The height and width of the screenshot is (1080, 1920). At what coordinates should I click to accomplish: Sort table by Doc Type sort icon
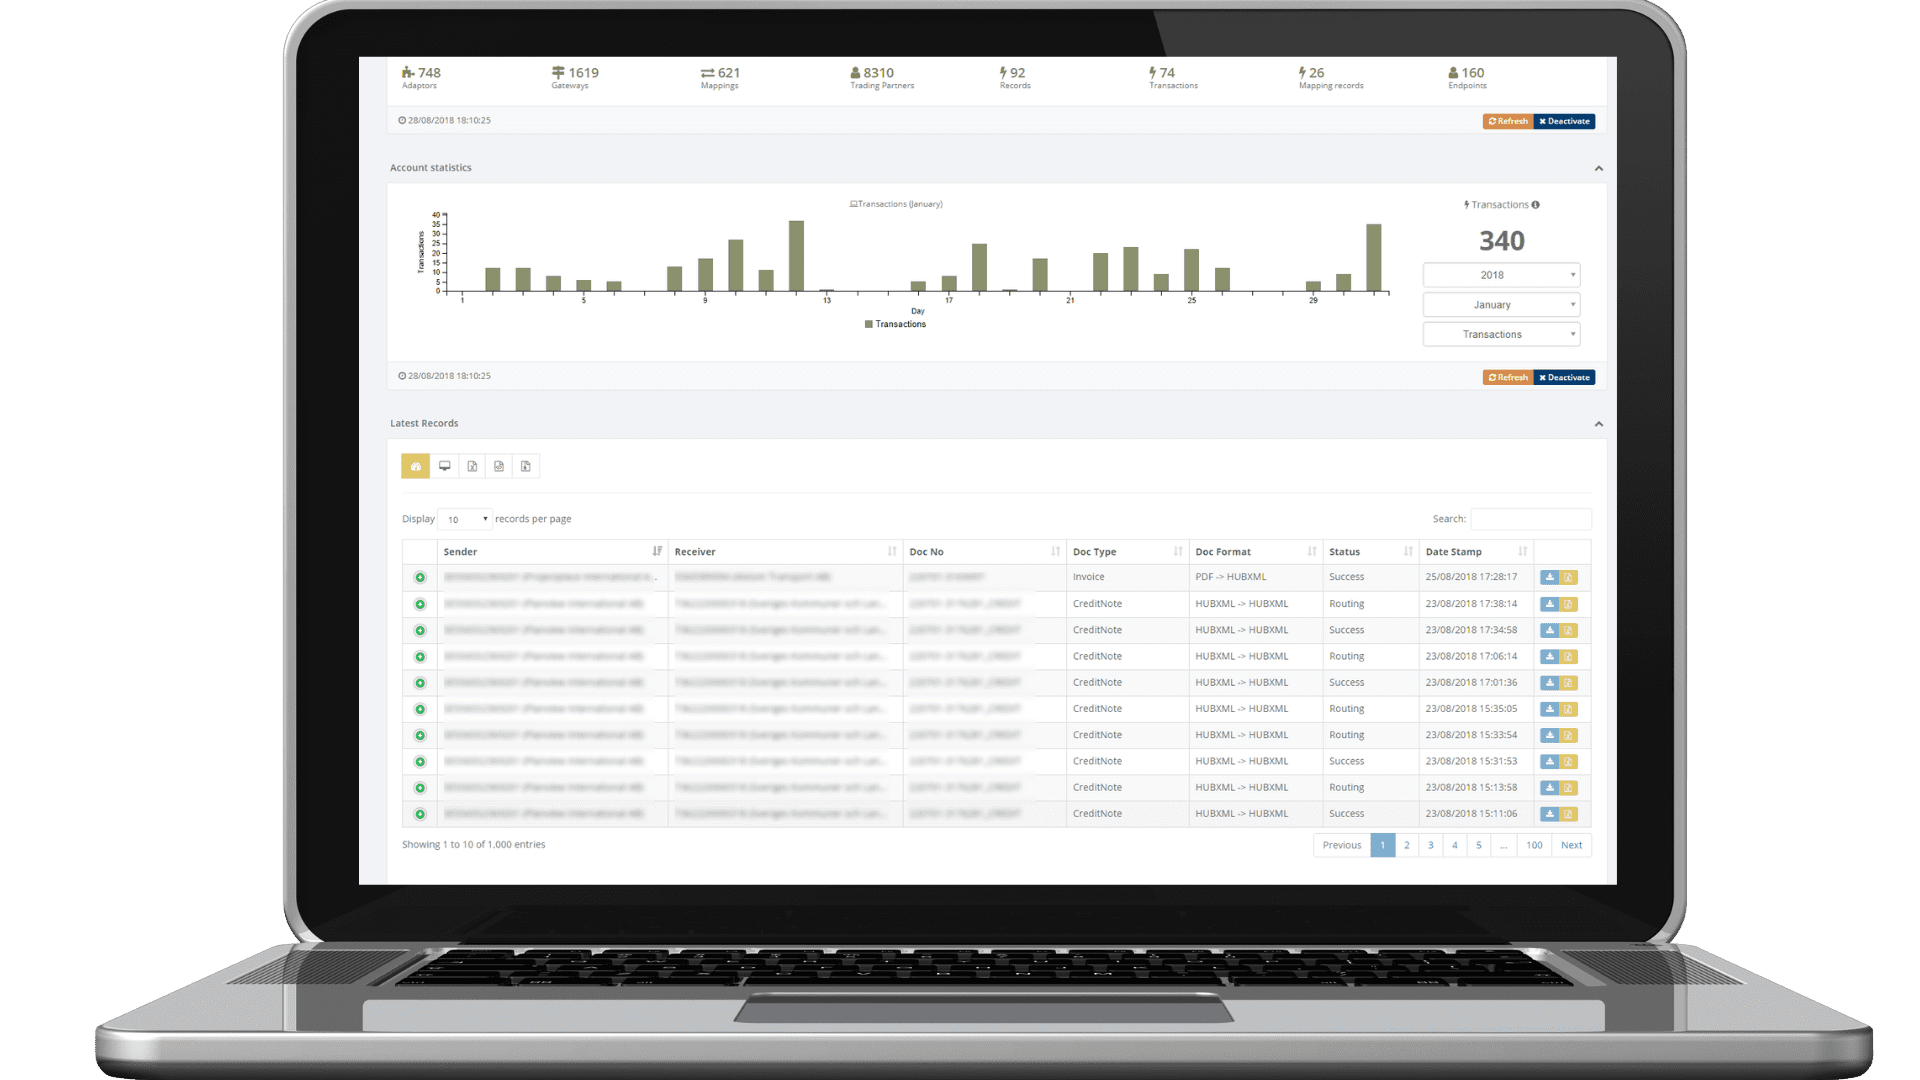click(1178, 551)
